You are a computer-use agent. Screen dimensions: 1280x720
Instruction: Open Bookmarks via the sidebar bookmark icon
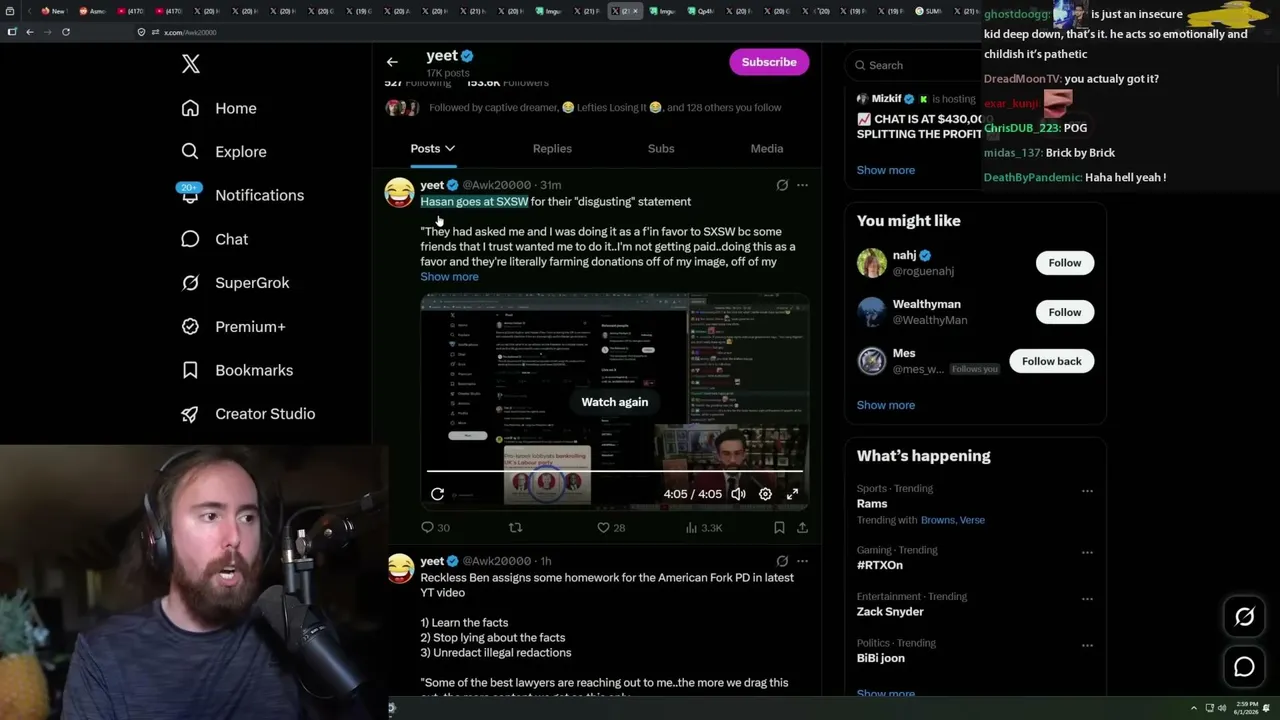[x=190, y=370]
